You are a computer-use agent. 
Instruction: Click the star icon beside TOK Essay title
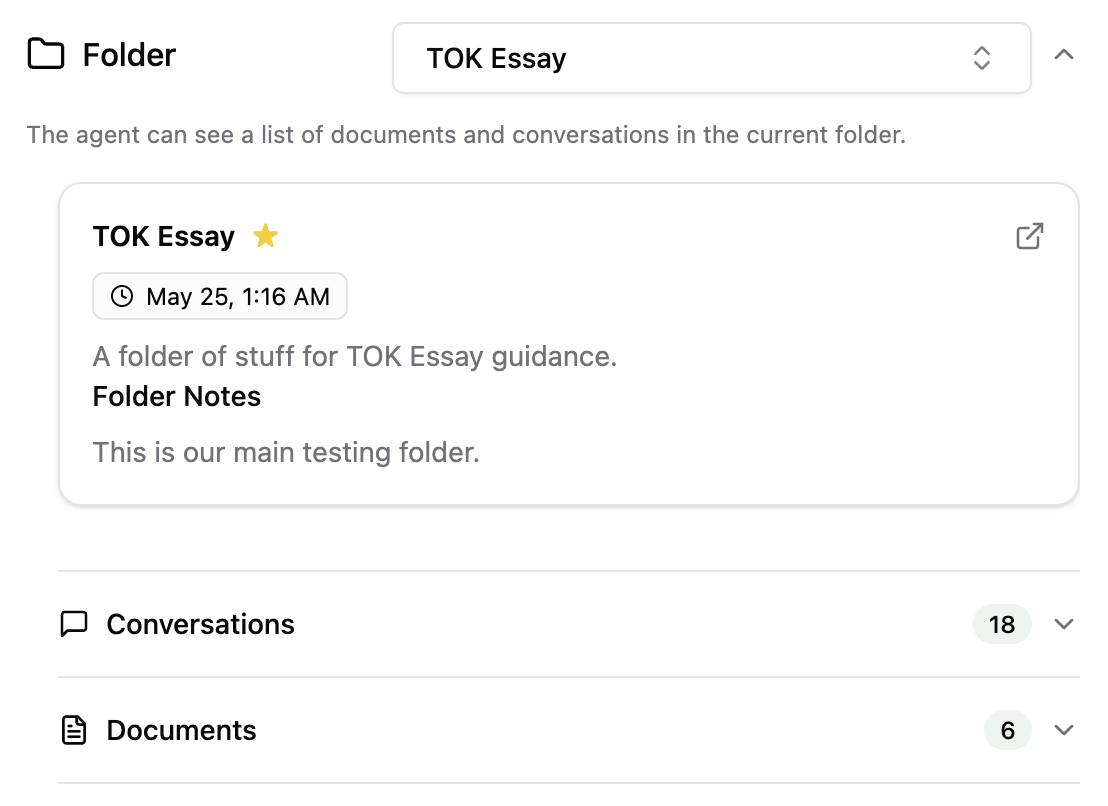[x=265, y=235]
